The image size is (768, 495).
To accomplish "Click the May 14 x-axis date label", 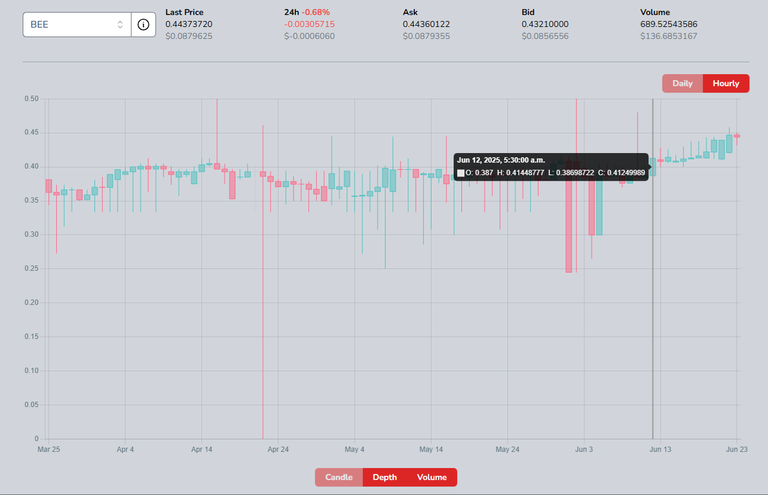I will (431, 449).
